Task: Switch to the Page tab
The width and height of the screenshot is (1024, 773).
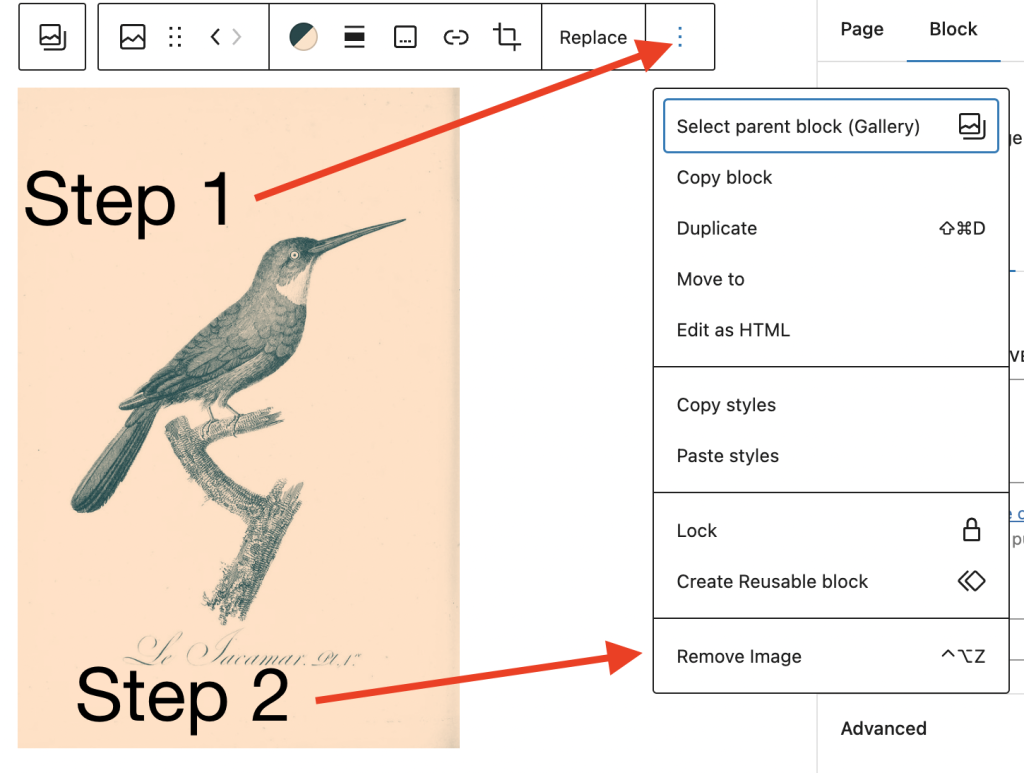Action: tap(861, 29)
